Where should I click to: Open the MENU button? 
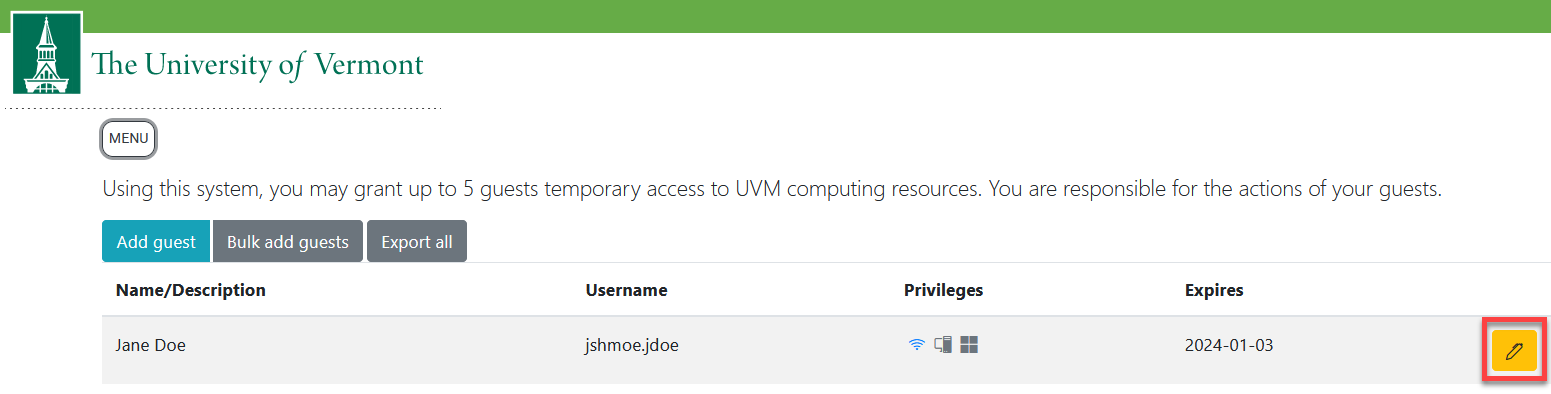point(129,139)
